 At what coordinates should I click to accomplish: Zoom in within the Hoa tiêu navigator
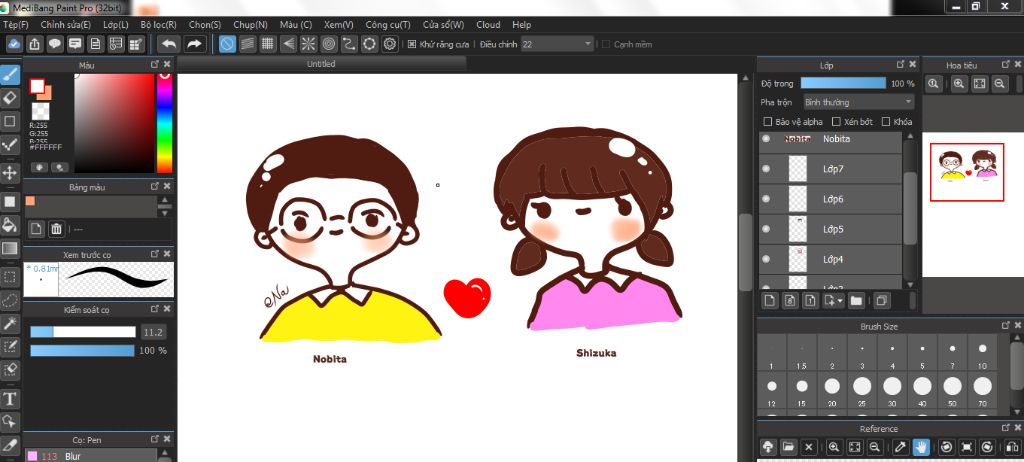(959, 84)
